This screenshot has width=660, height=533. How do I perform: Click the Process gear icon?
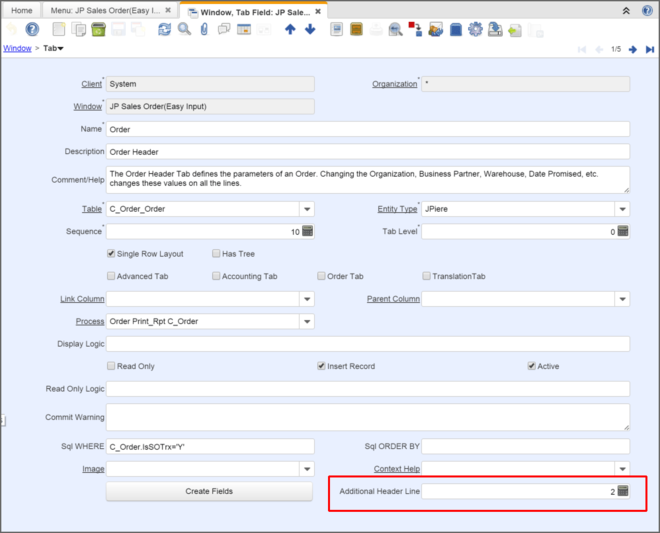coord(475,29)
